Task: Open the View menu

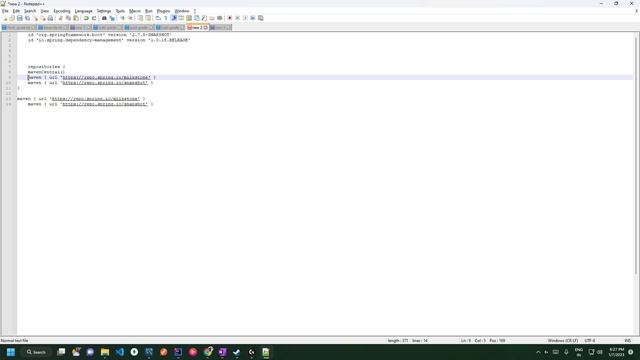Action: 45,11
